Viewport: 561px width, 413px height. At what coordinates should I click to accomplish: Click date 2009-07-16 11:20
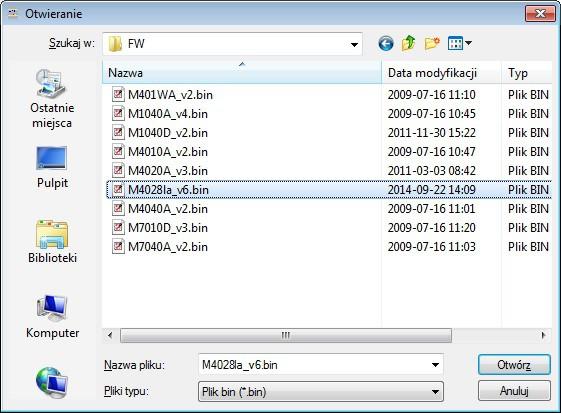[x=432, y=228]
